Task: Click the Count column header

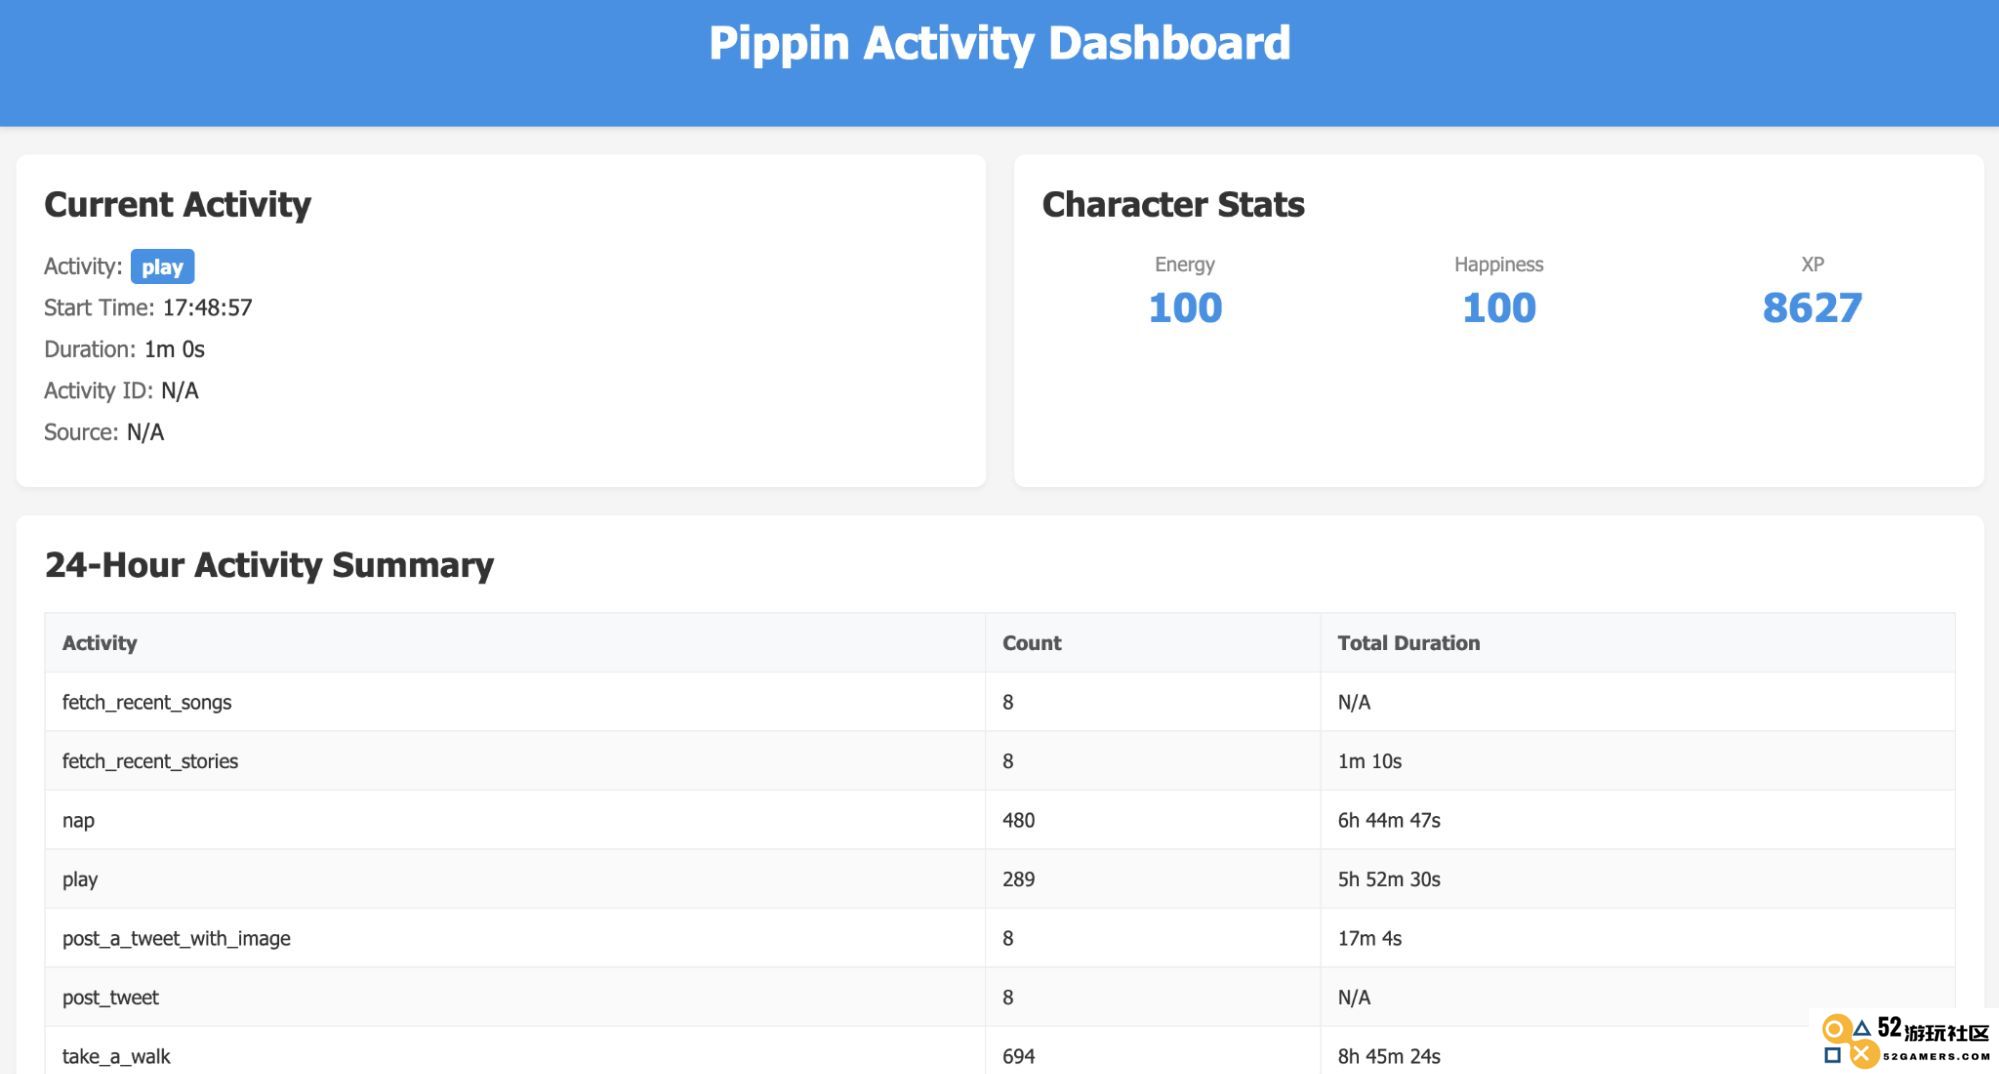Action: [1031, 643]
